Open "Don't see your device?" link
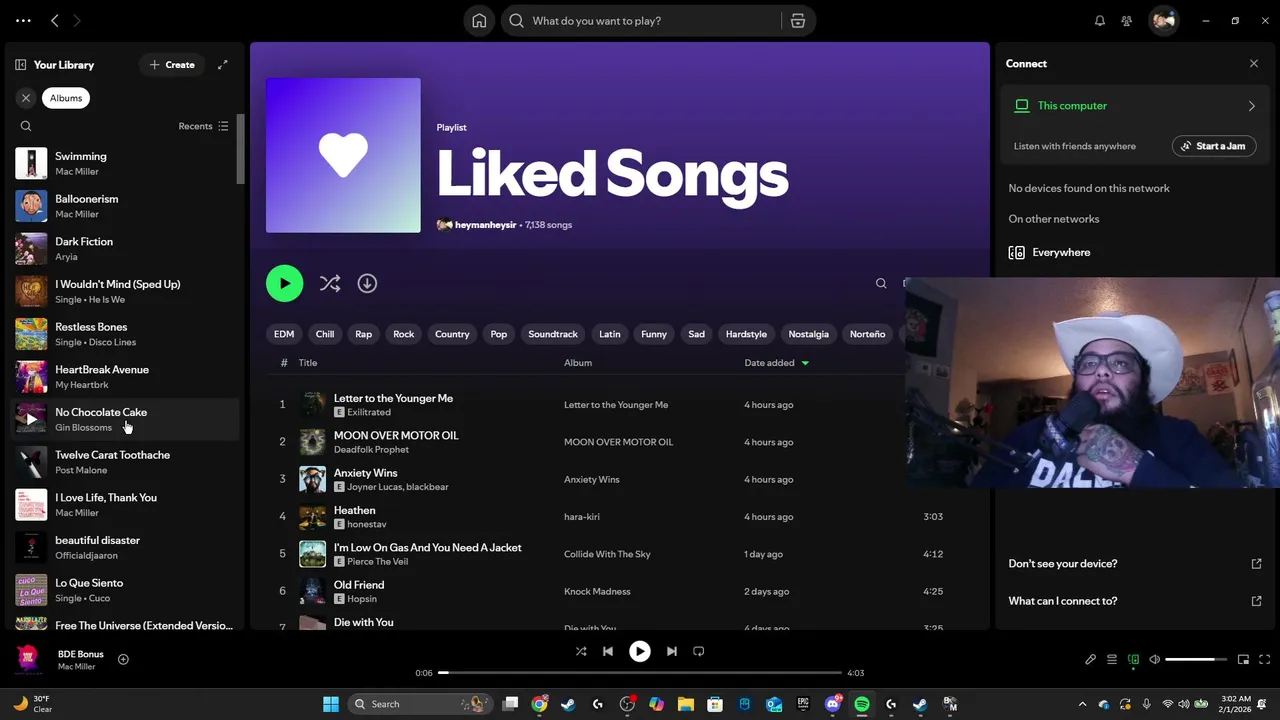Image resolution: width=1280 pixels, height=720 pixels. (1135, 564)
